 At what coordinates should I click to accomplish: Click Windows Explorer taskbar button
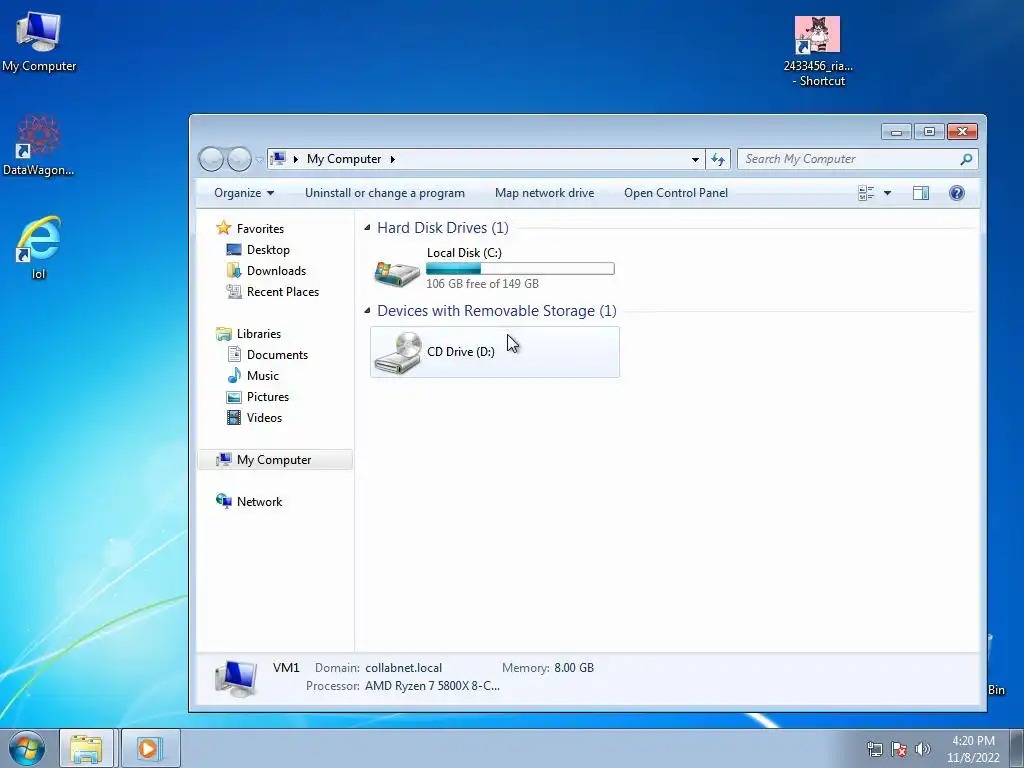point(87,748)
